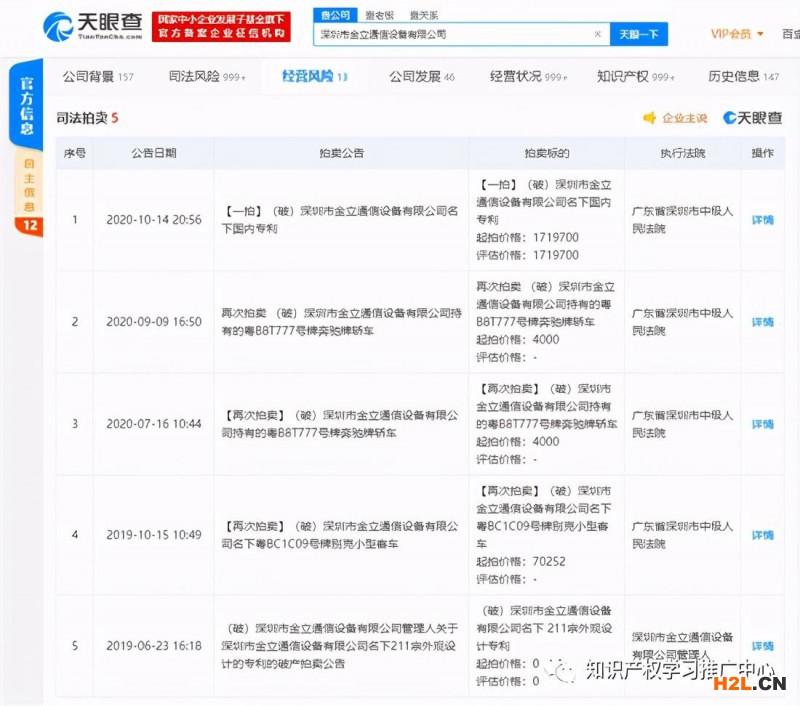Click the 拍卖公告 column header
This screenshot has width=800, height=706.
click(x=341, y=153)
